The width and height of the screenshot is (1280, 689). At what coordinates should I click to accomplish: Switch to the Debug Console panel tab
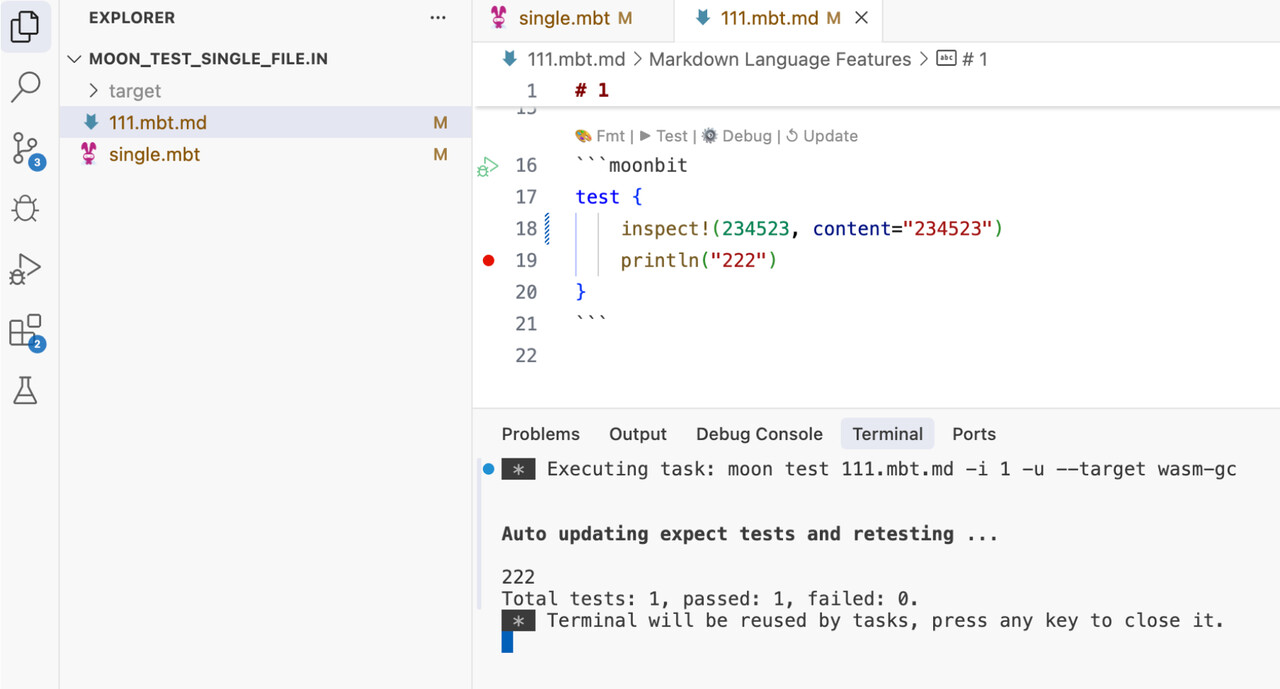tap(759, 434)
